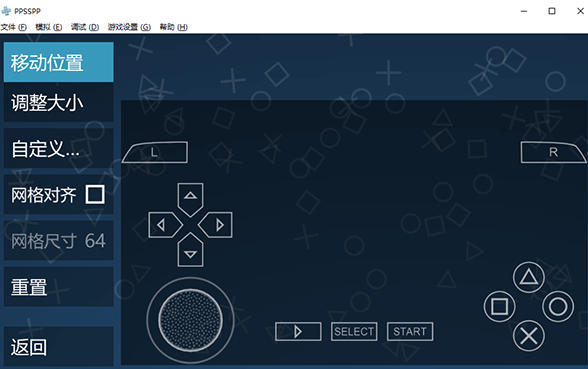Click the D-pad up arrow
The height and width of the screenshot is (369, 588).
point(190,199)
